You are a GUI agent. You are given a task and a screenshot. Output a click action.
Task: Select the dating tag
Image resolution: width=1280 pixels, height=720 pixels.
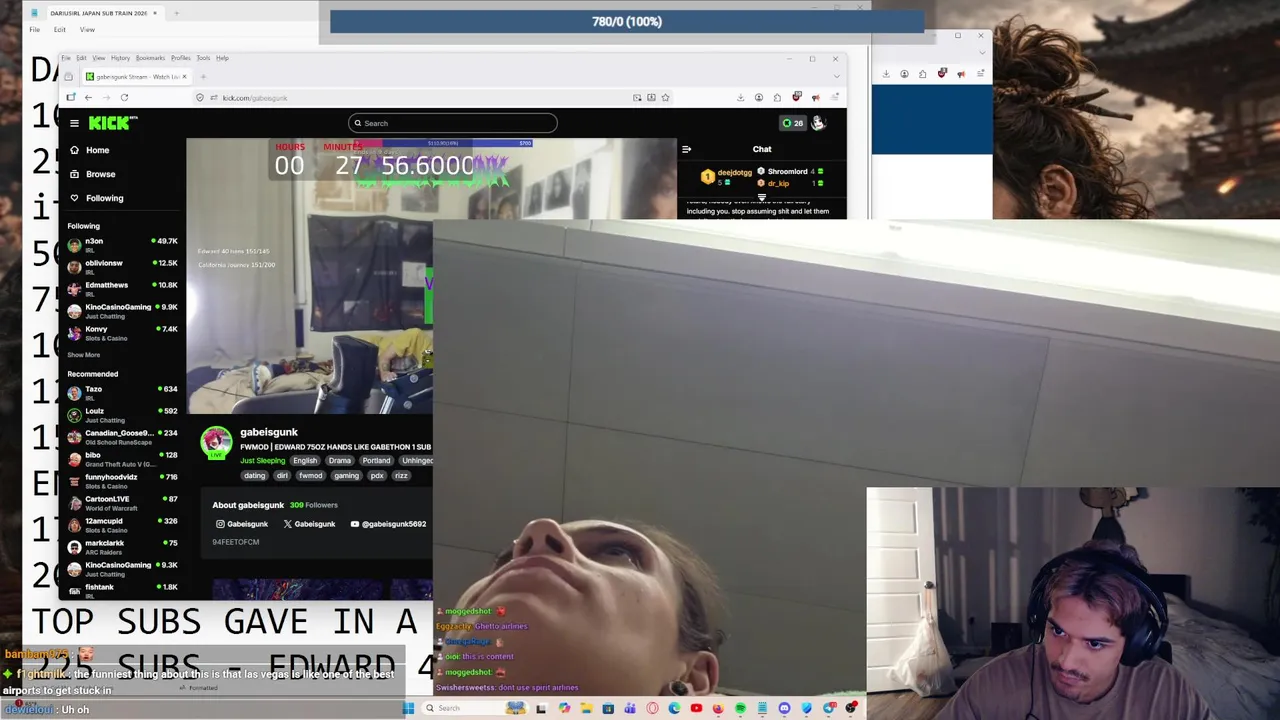tap(254, 476)
